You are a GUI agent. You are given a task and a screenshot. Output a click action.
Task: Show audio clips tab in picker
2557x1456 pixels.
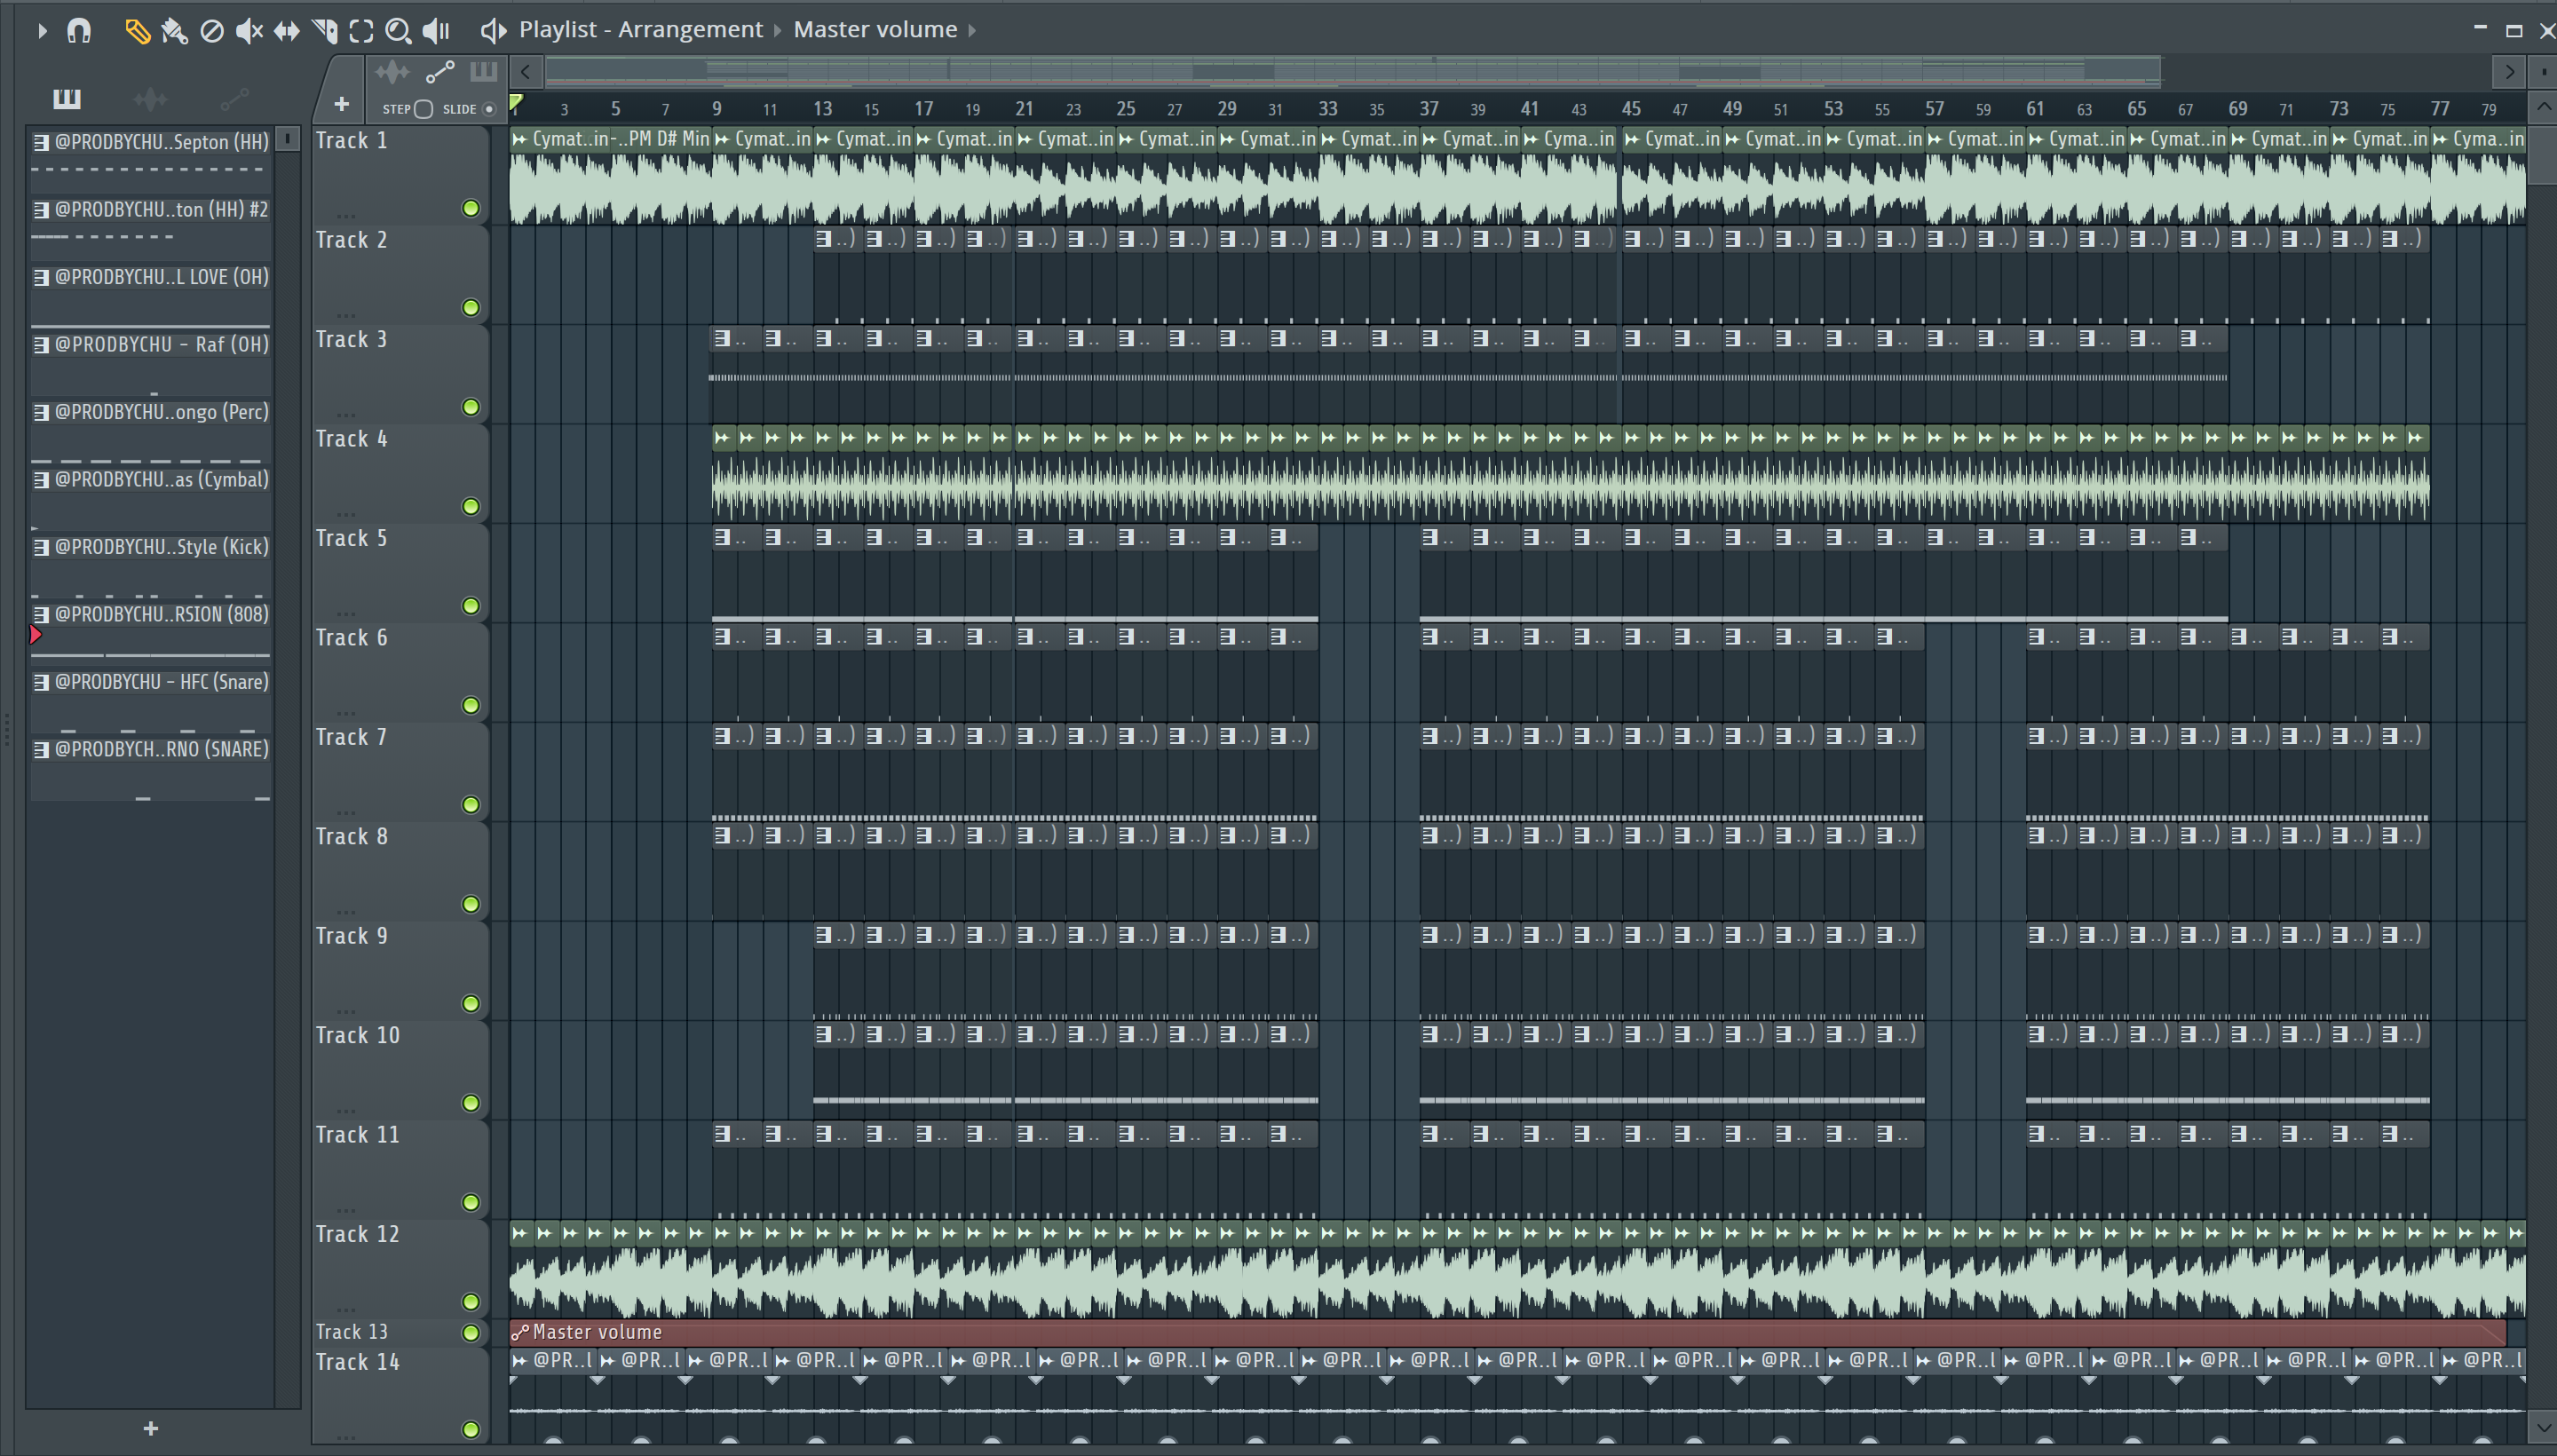point(150,98)
